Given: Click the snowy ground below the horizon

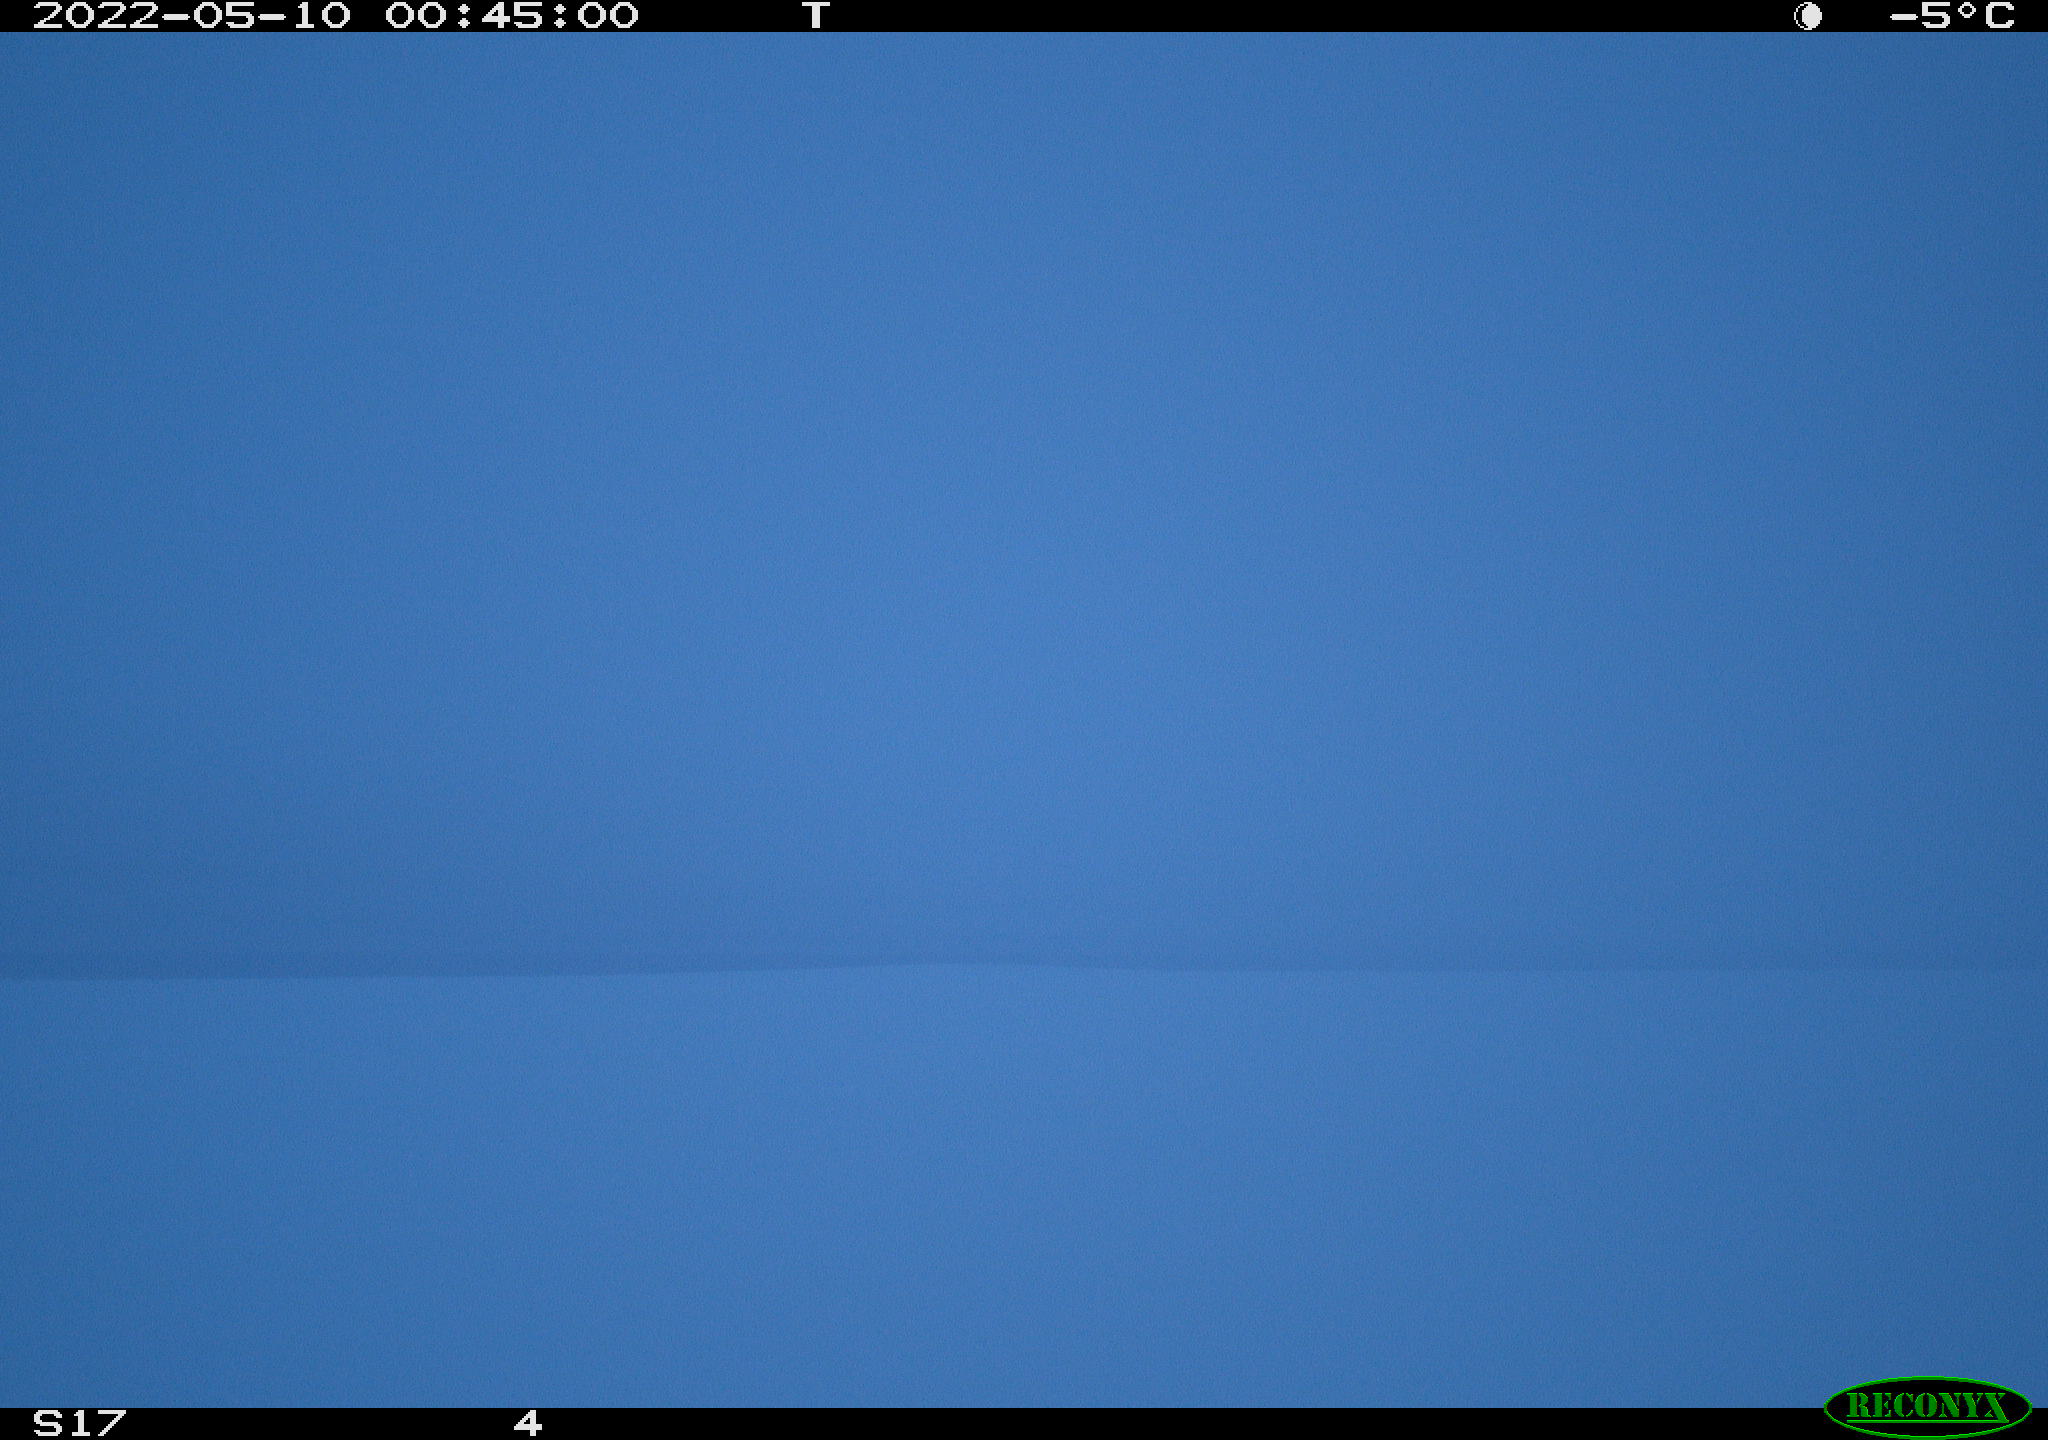Looking at the screenshot, I should [1024, 1190].
